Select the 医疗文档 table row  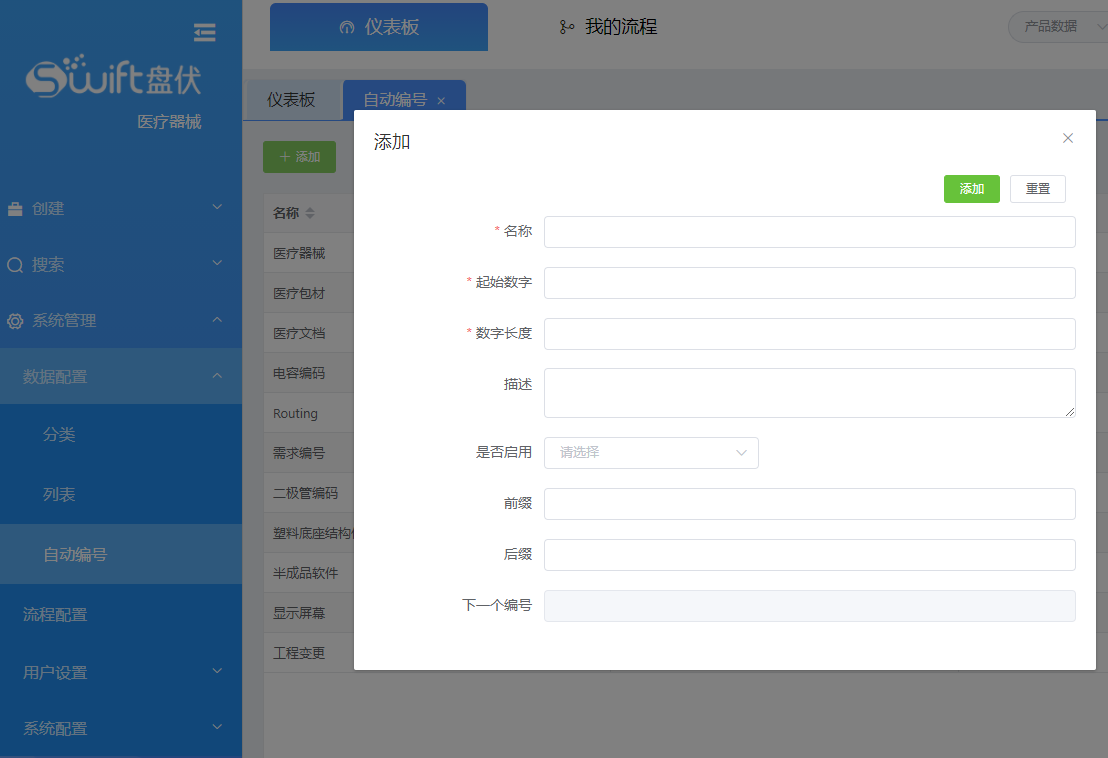[x=309, y=333]
